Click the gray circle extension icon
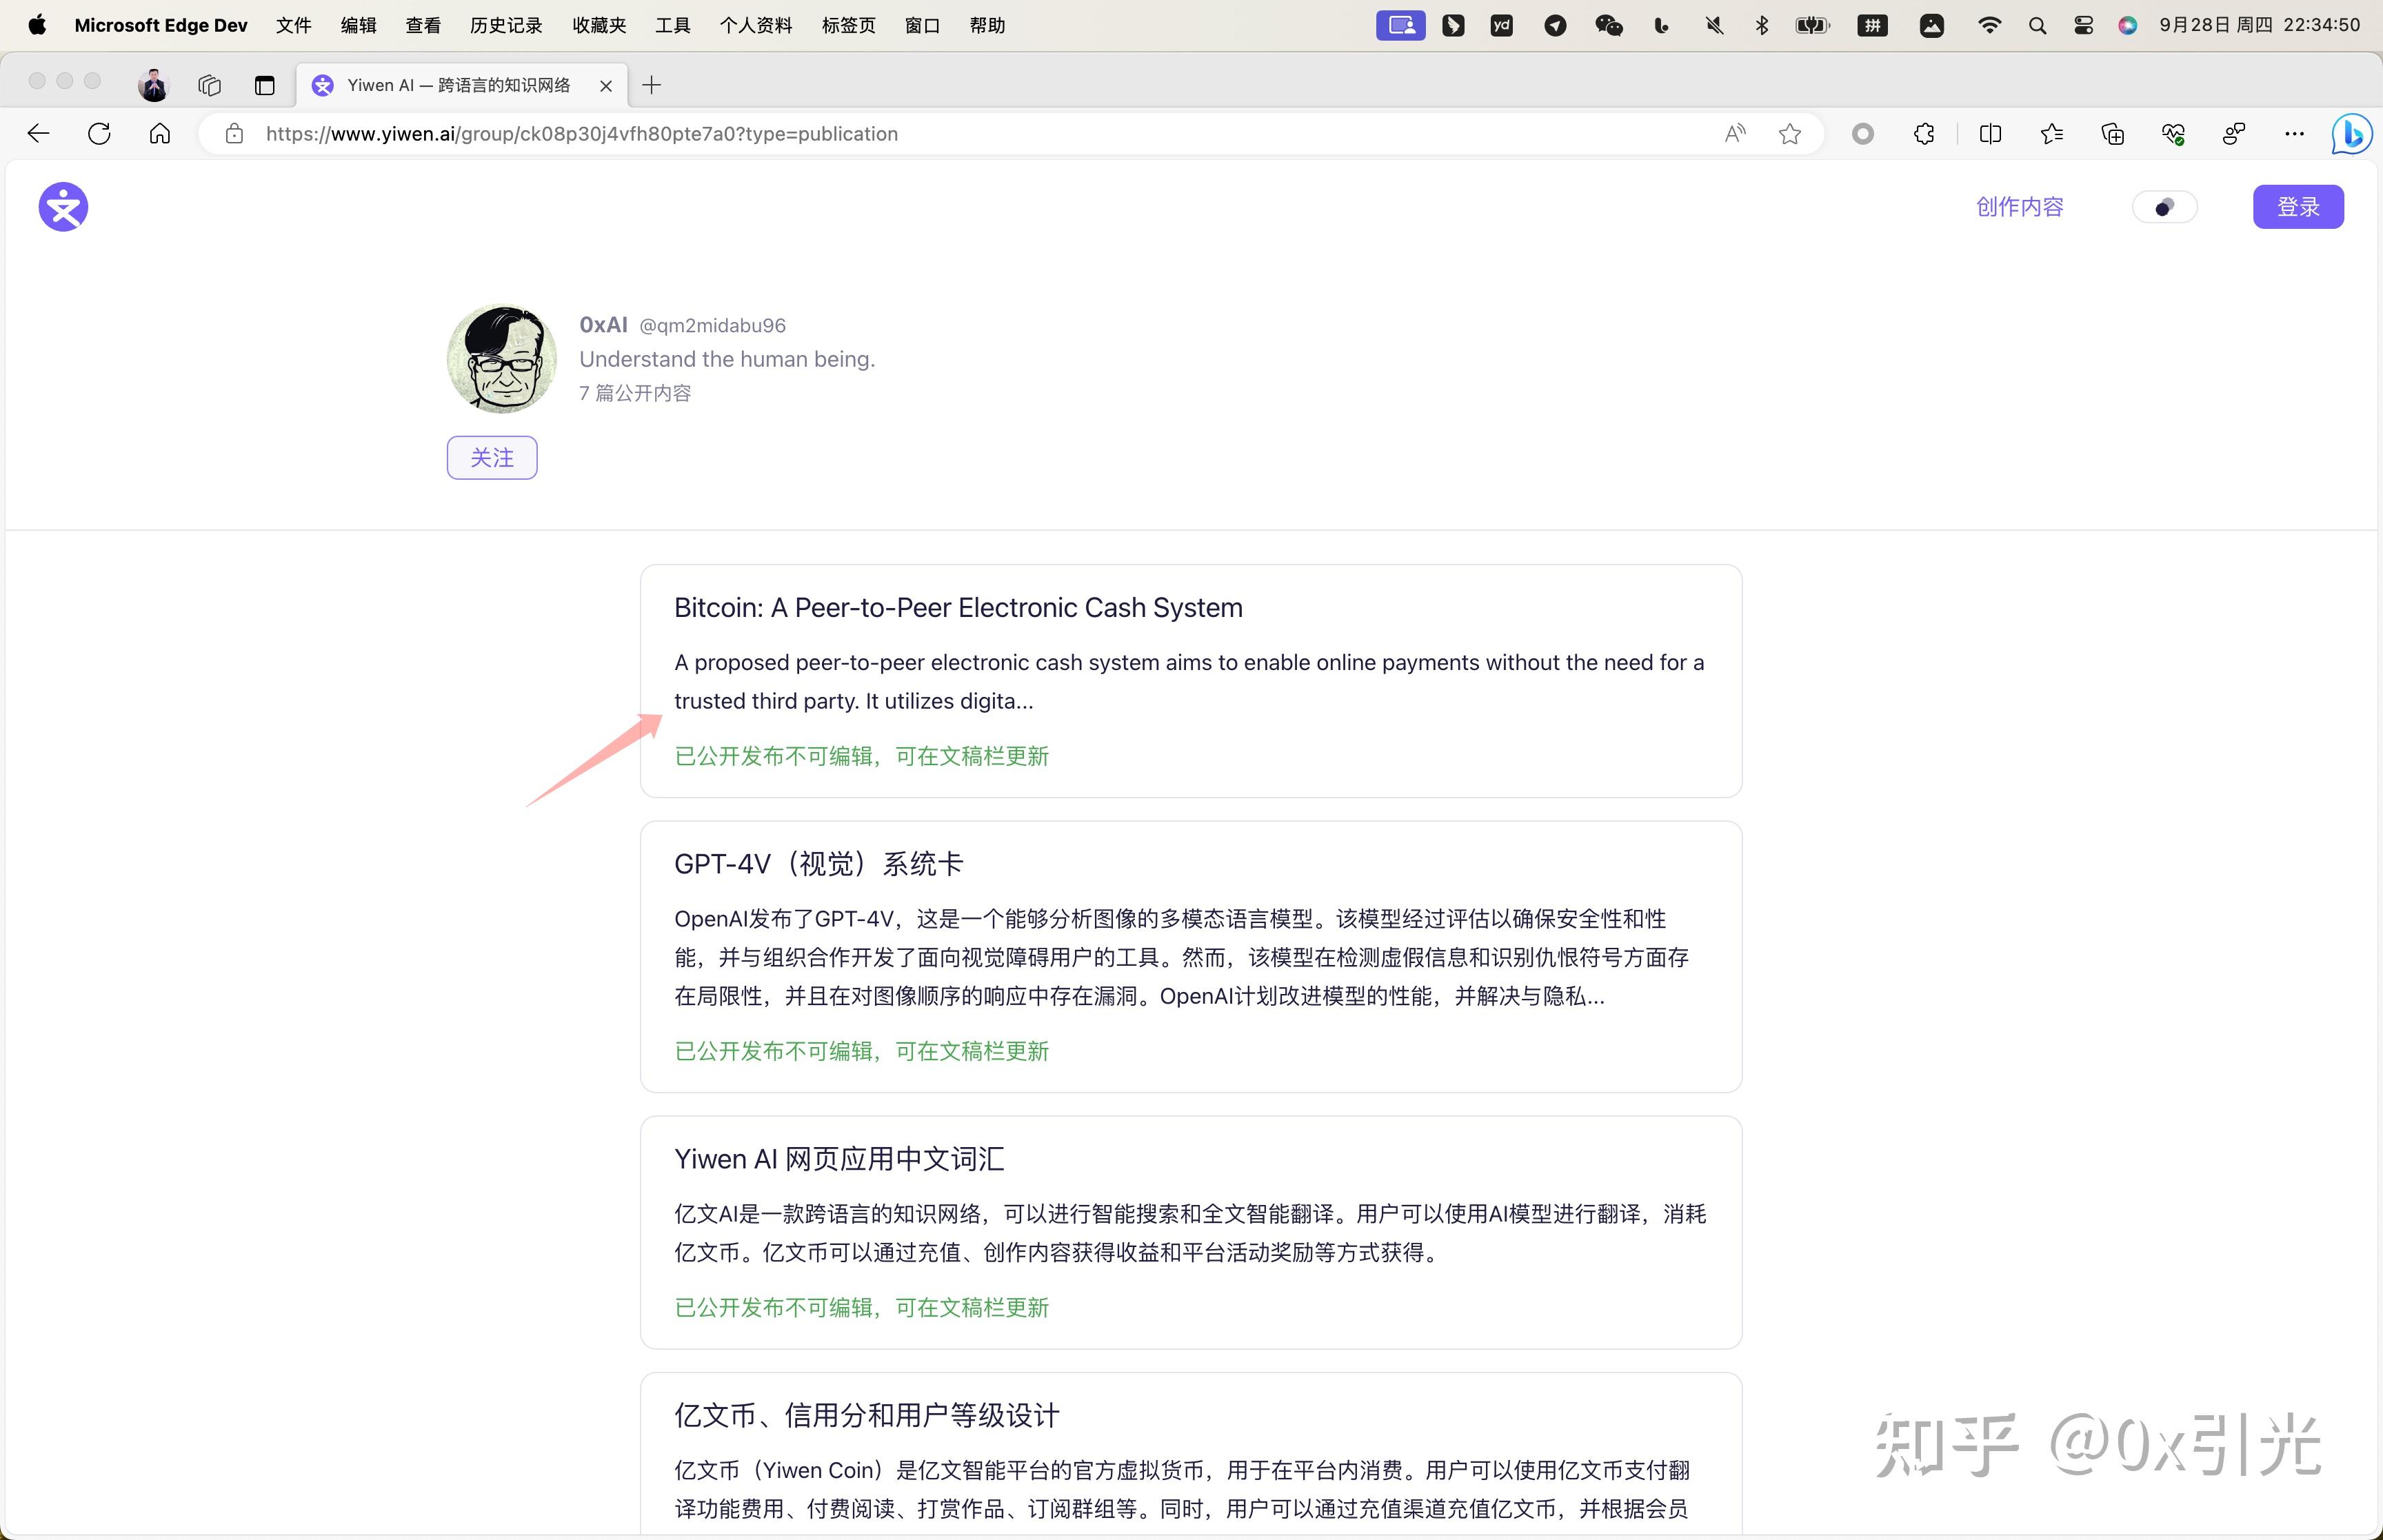The width and height of the screenshot is (2383, 1540). (1862, 134)
